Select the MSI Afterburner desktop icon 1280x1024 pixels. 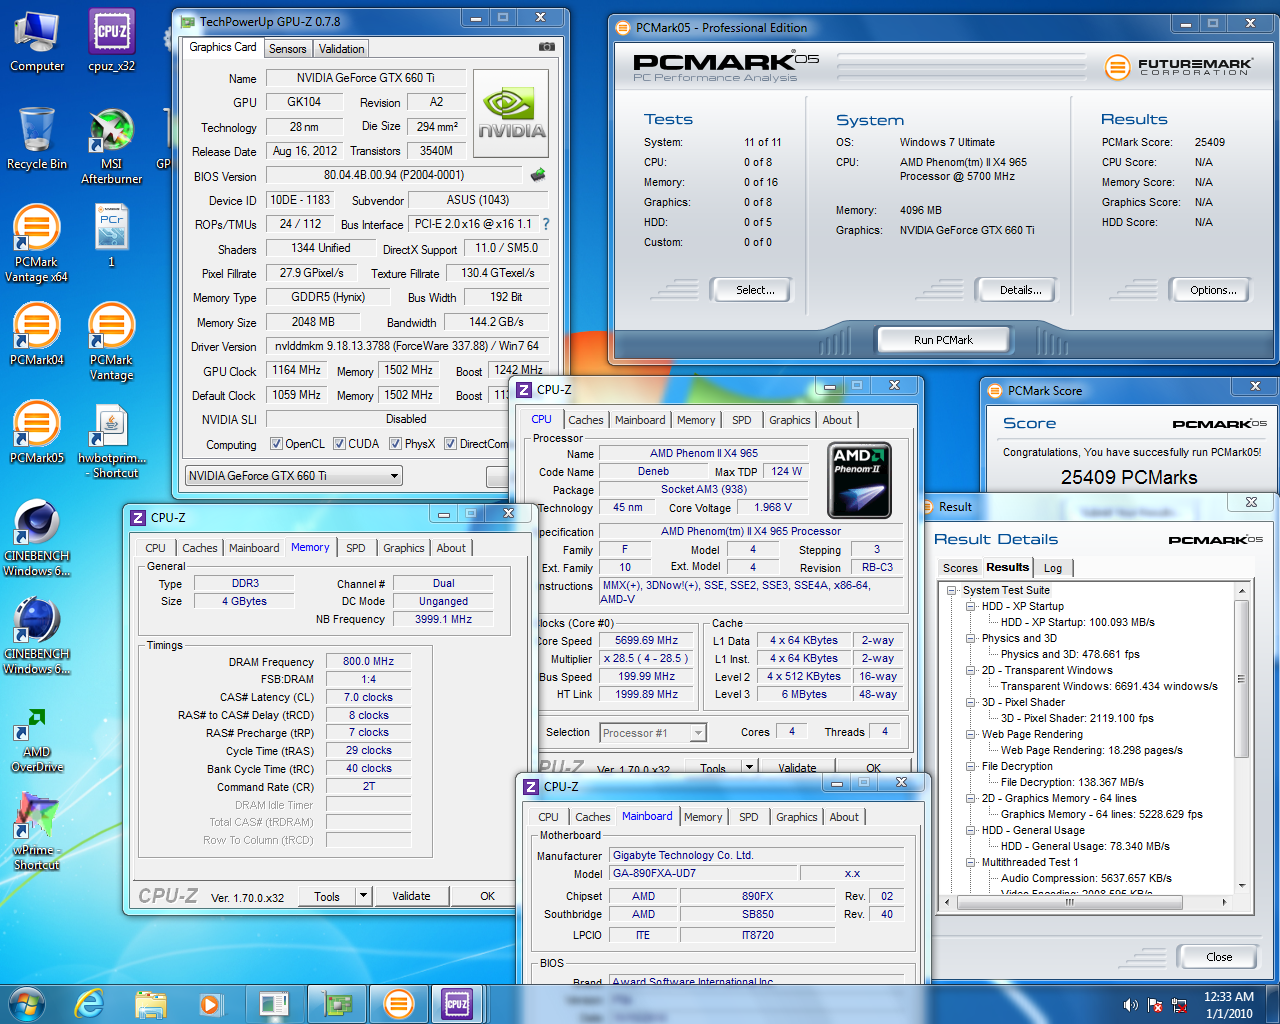112,147
